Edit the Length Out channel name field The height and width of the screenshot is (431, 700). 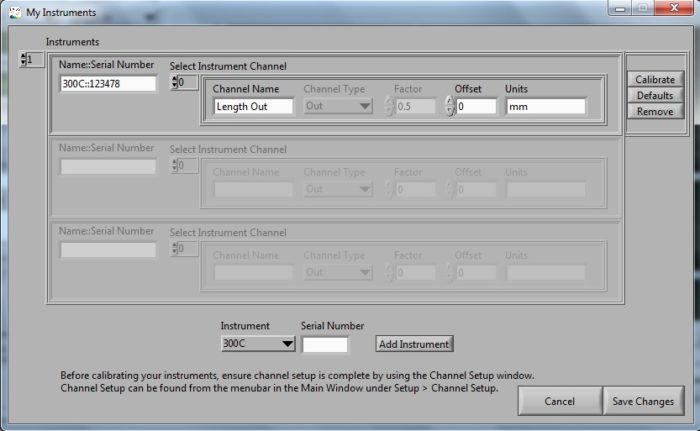pos(253,106)
